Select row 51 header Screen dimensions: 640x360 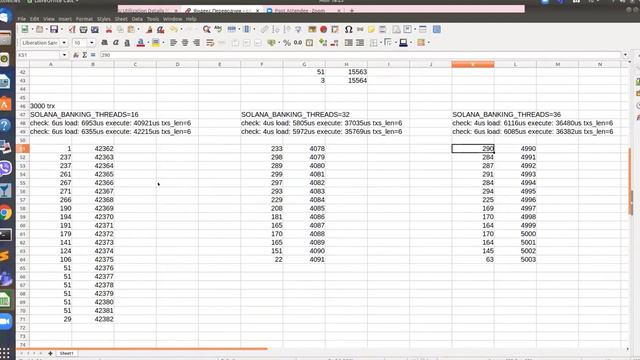22,149
